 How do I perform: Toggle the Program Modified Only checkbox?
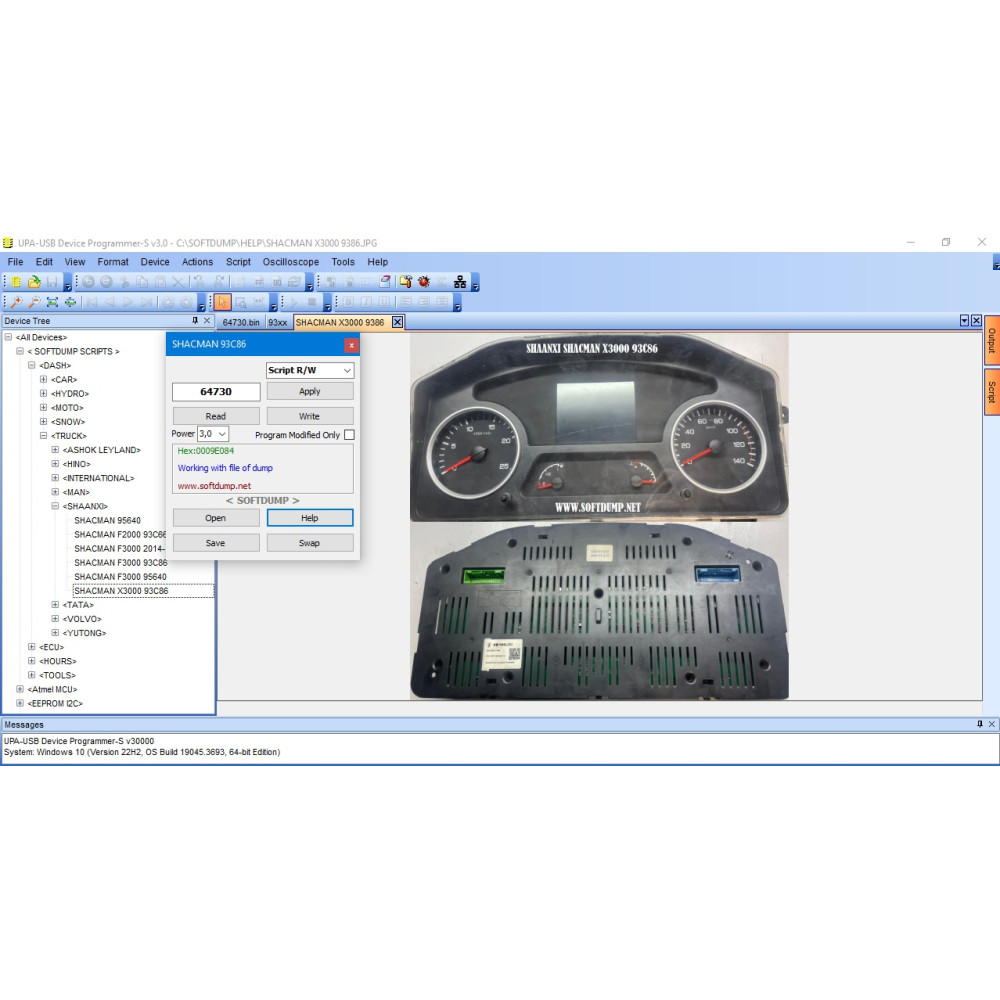click(349, 435)
